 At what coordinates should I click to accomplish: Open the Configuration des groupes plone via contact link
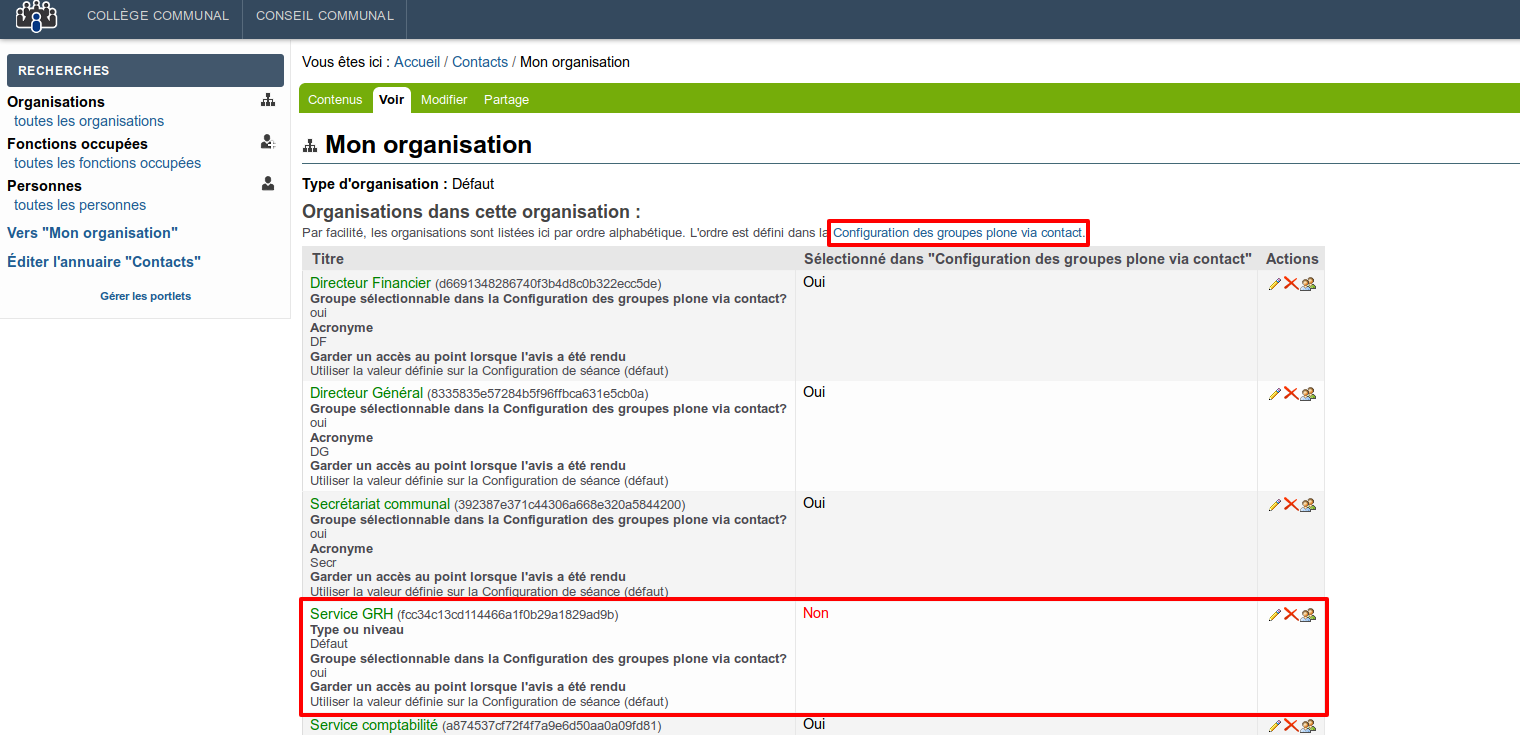958,233
